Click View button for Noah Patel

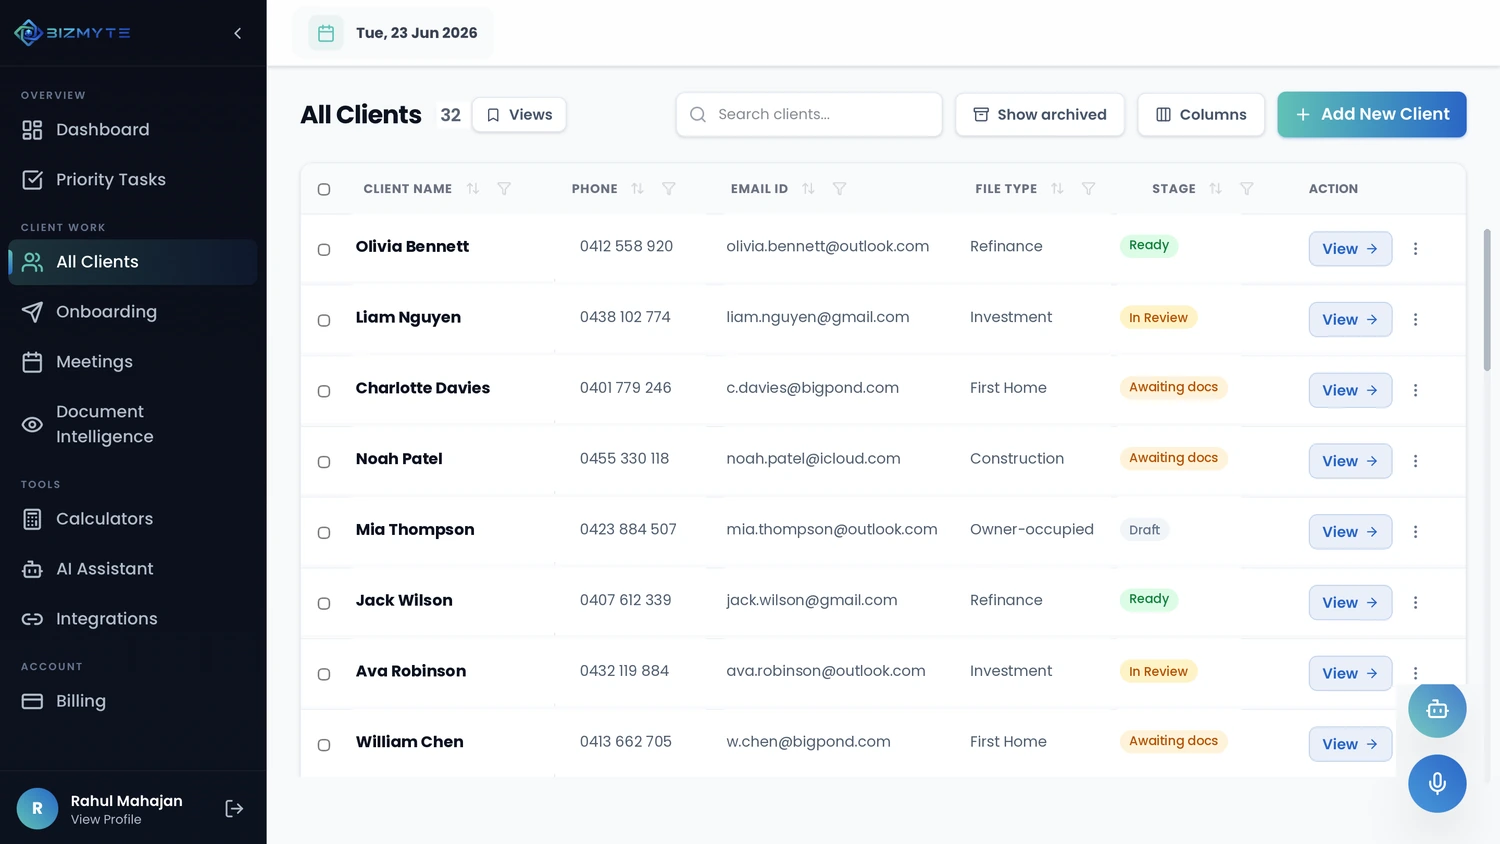coord(1350,461)
